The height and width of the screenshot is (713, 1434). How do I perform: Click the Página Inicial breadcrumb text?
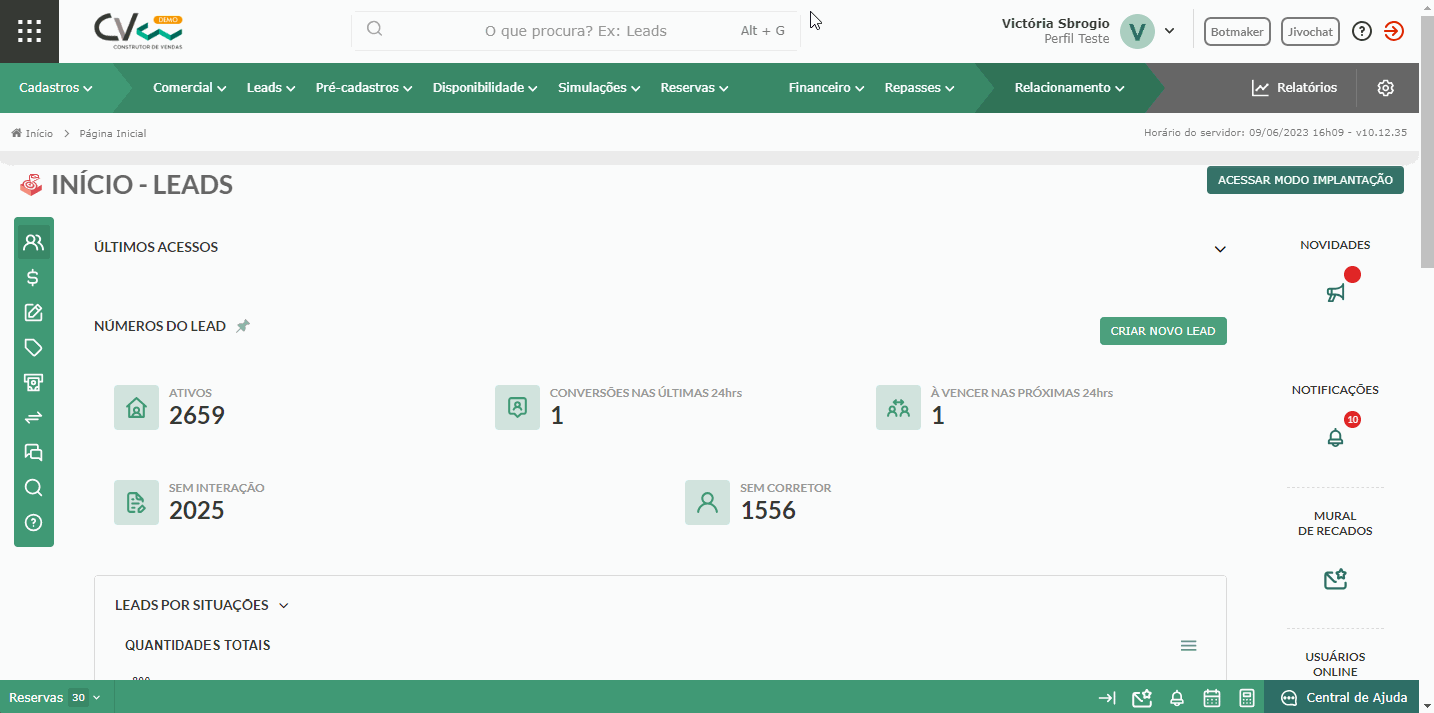[x=113, y=133]
